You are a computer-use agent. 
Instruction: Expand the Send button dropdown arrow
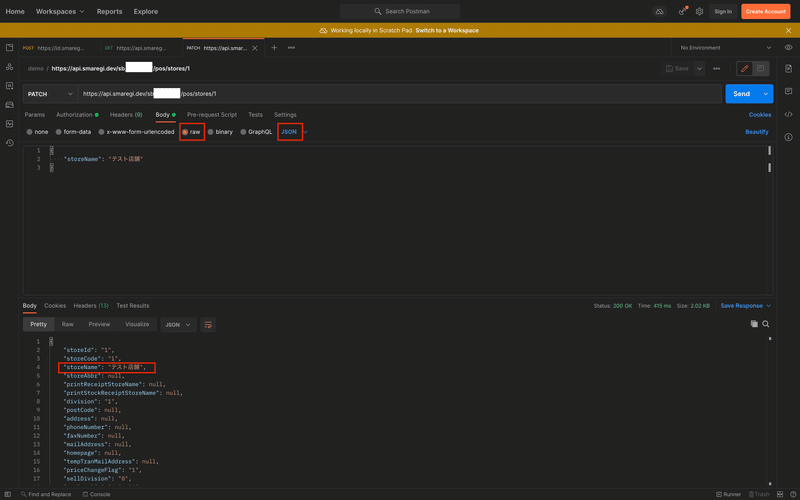click(765, 94)
